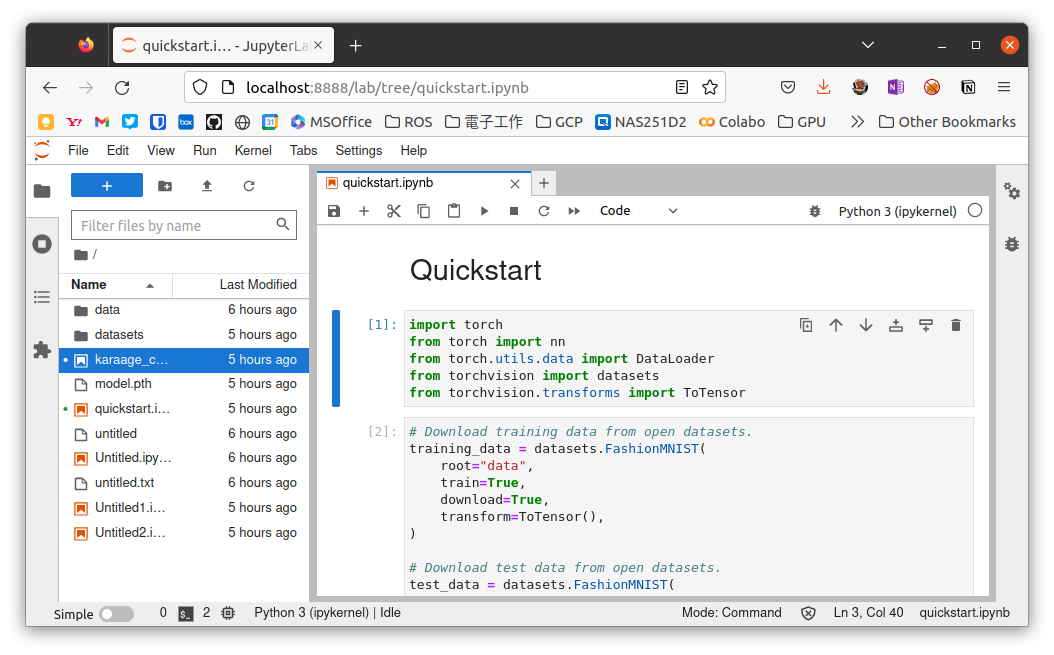The height and width of the screenshot is (655, 1054).
Task: Show more bookmarks with the double chevron
Action: coord(857,122)
